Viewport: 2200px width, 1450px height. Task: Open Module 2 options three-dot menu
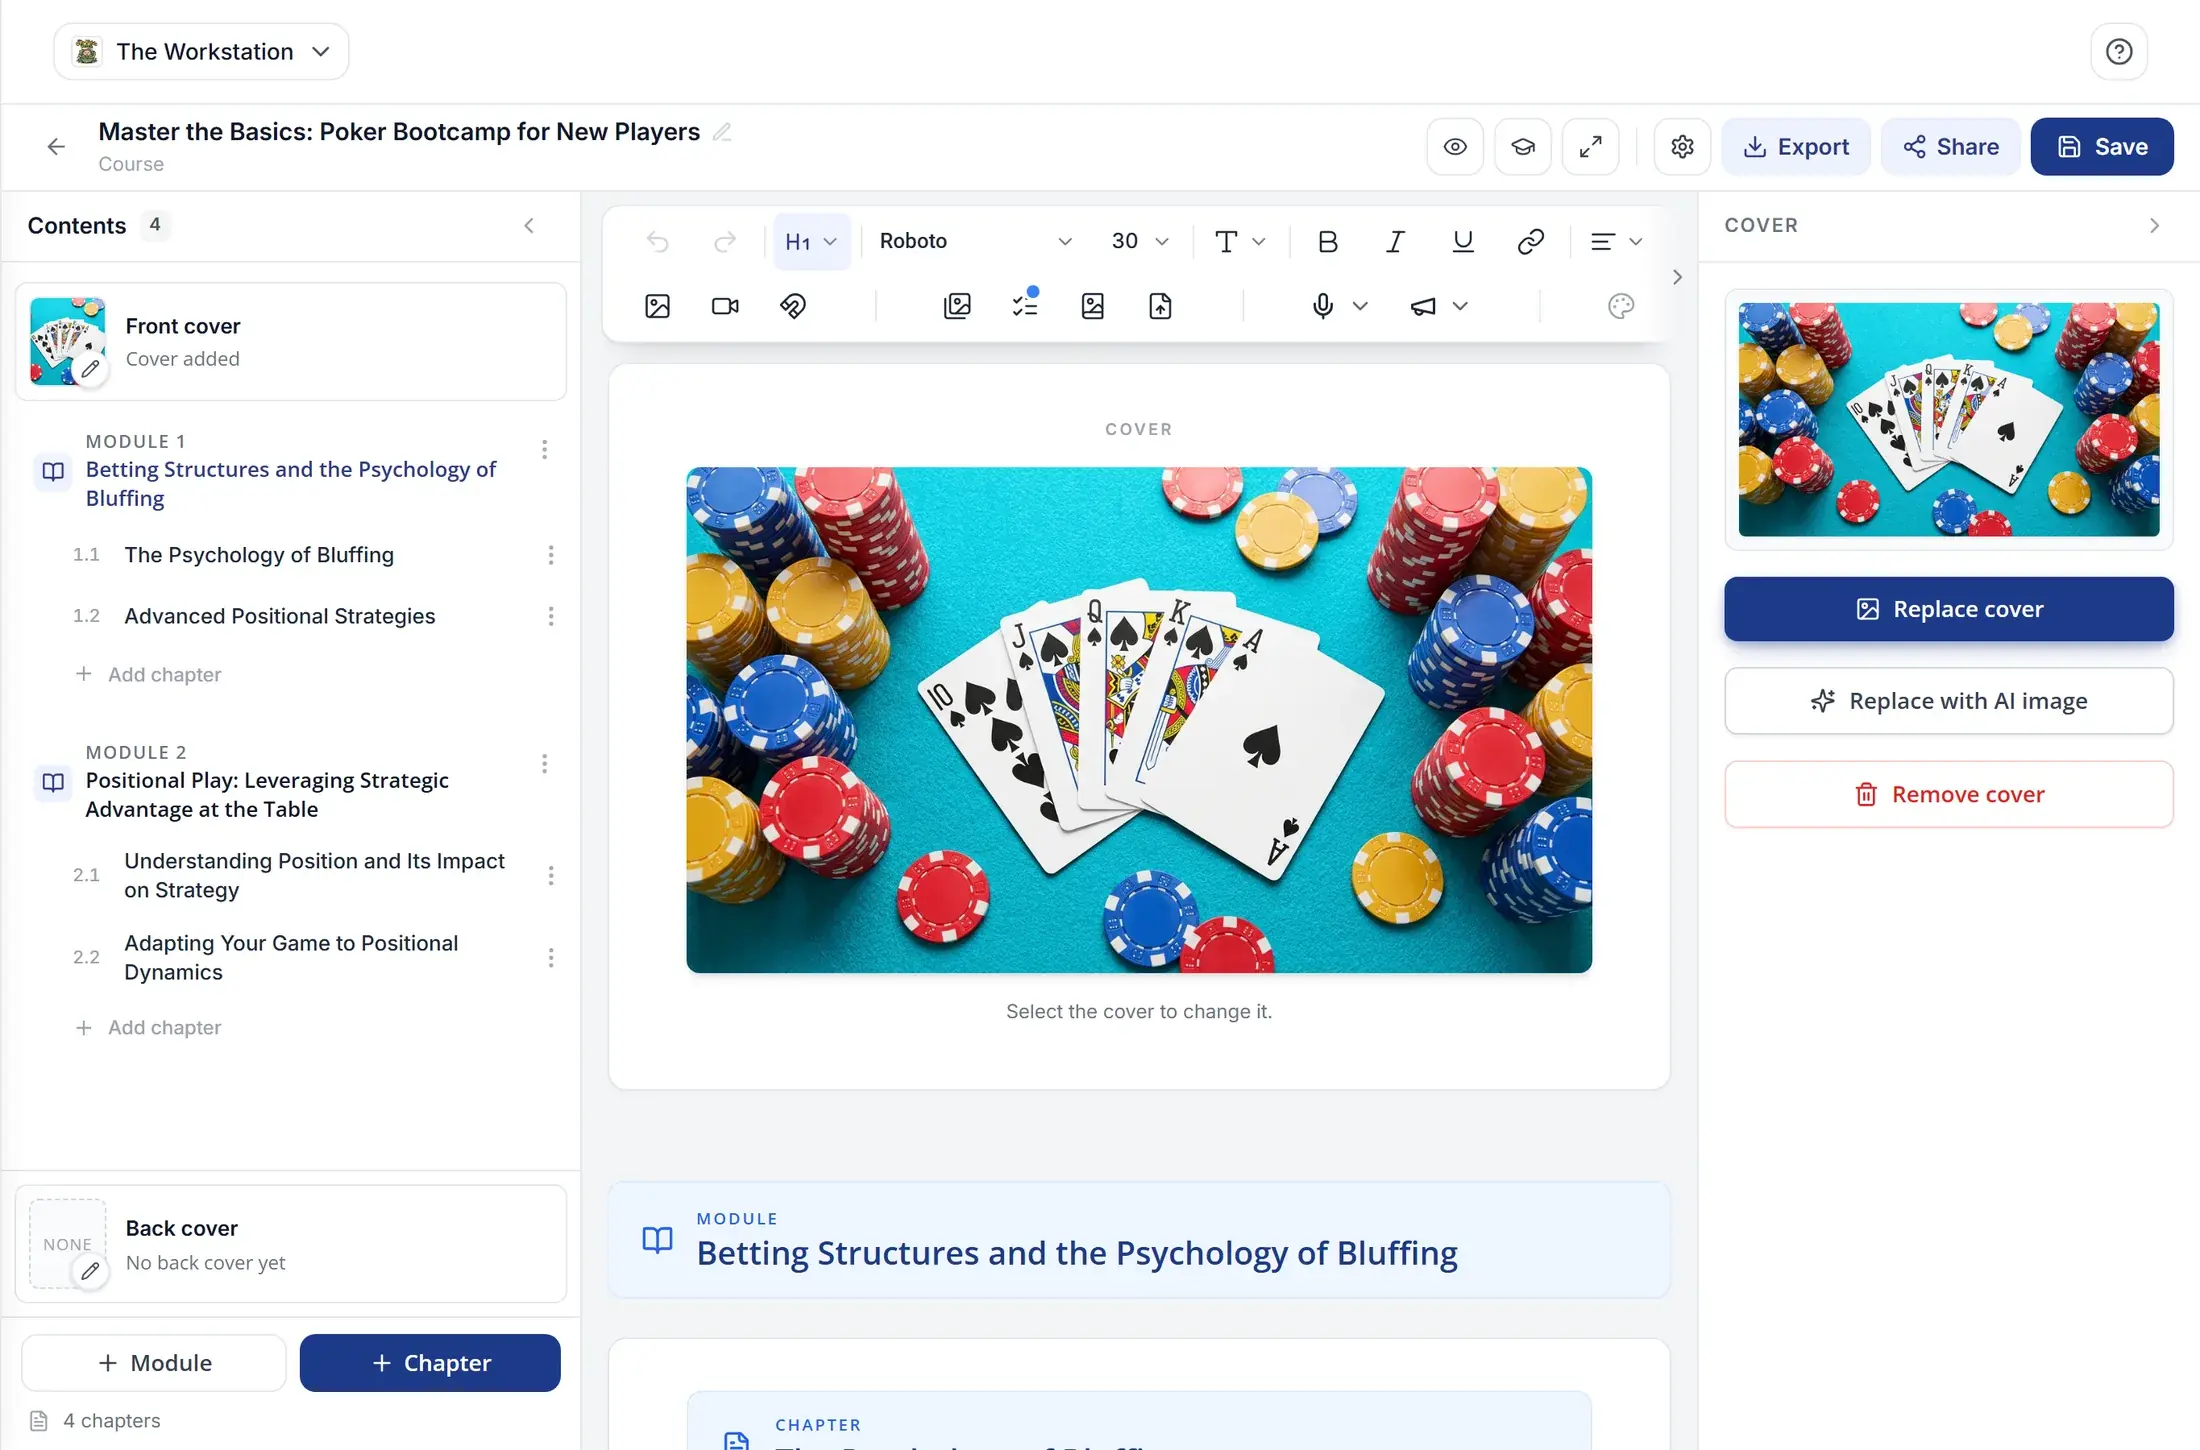click(544, 765)
